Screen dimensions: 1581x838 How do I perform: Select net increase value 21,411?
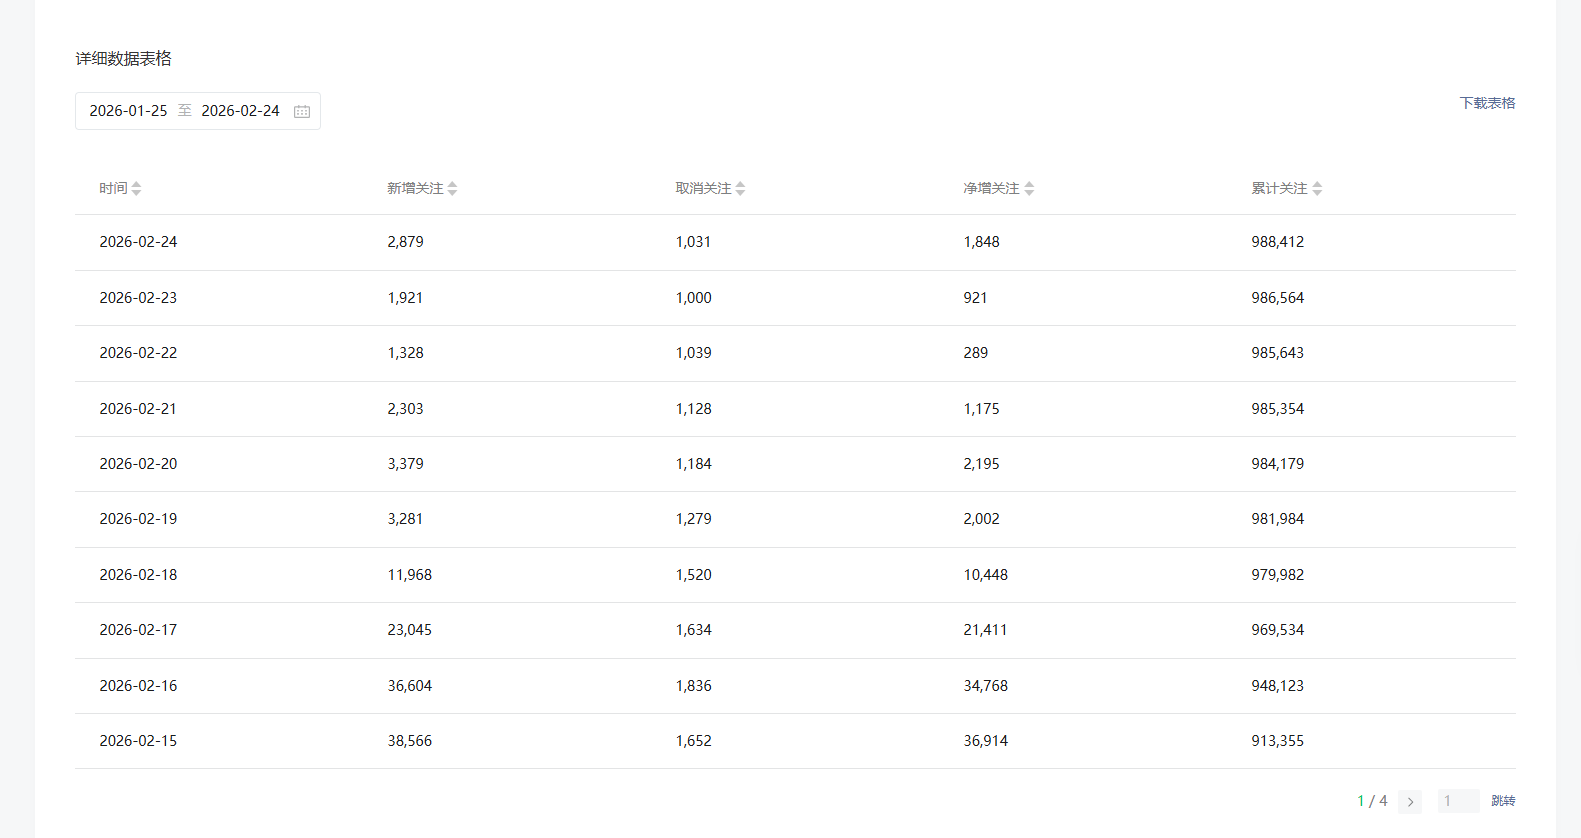(985, 630)
